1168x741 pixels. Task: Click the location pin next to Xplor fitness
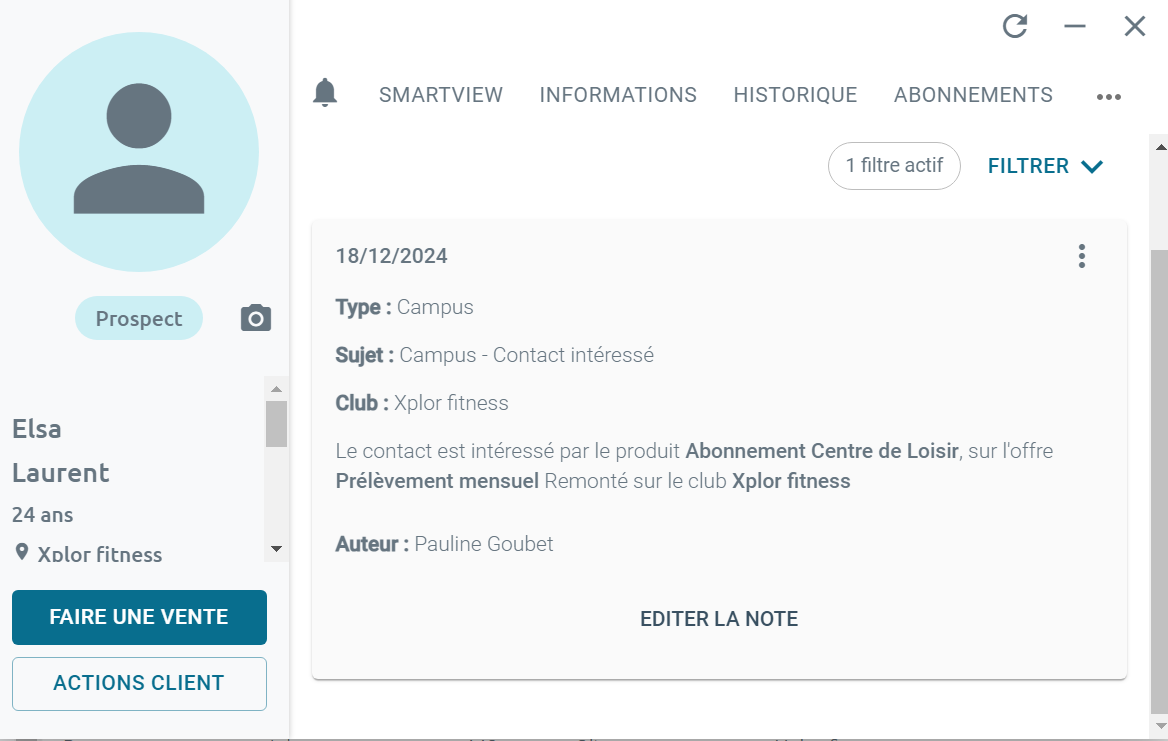(x=22, y=552)
